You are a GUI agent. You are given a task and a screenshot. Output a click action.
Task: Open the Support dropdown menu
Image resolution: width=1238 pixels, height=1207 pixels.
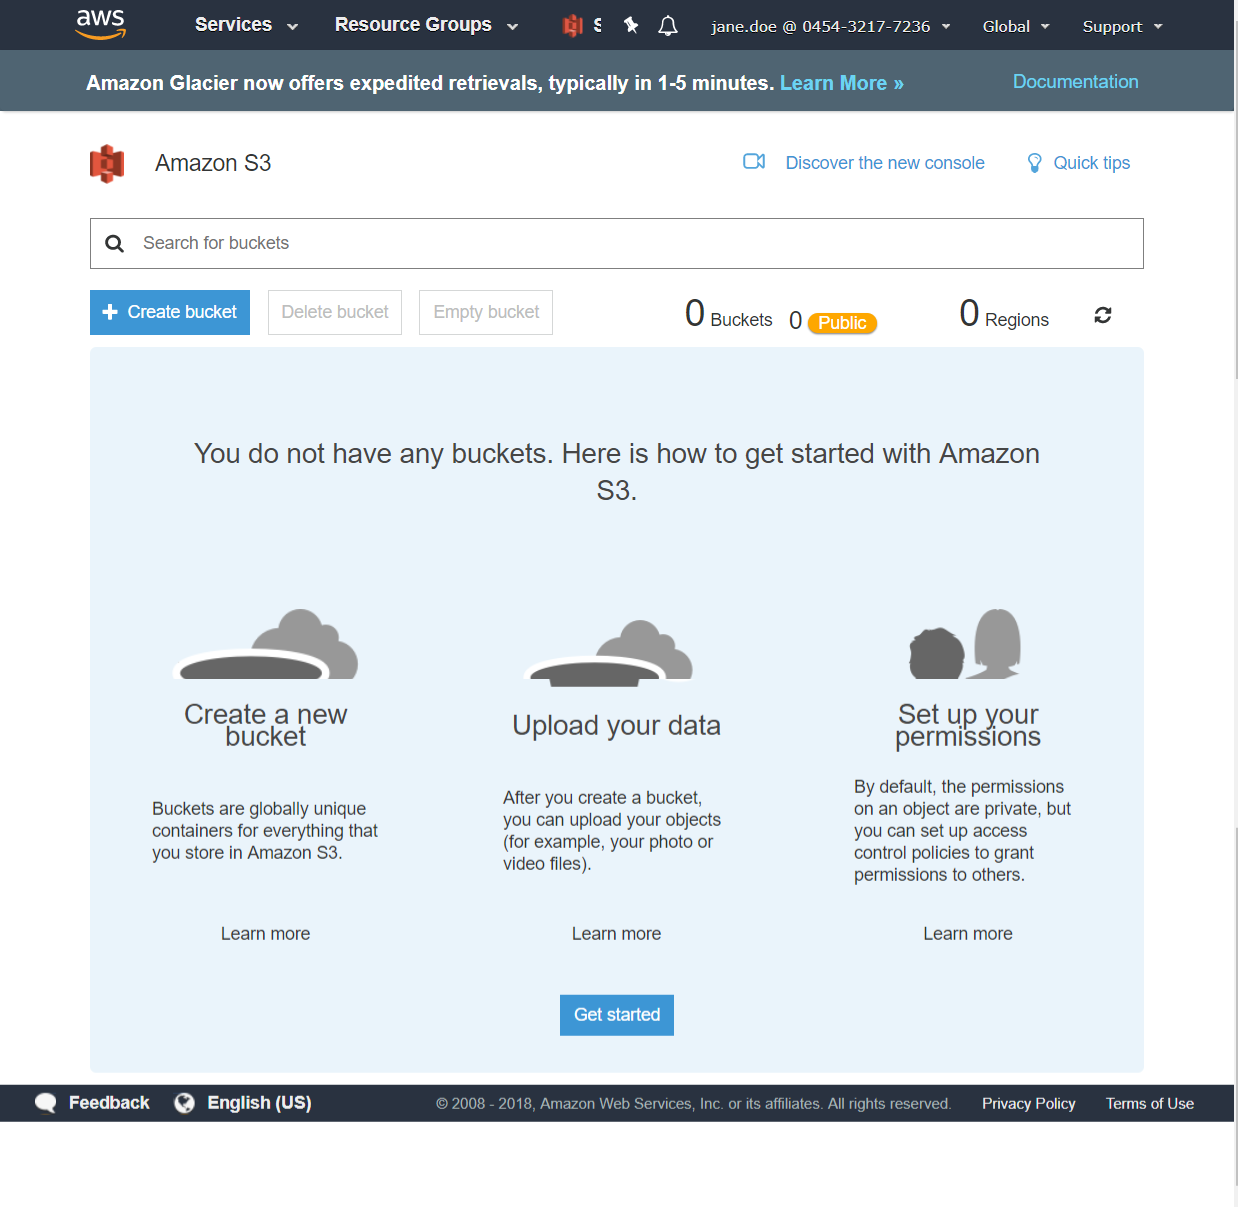tap(1122, 26)
